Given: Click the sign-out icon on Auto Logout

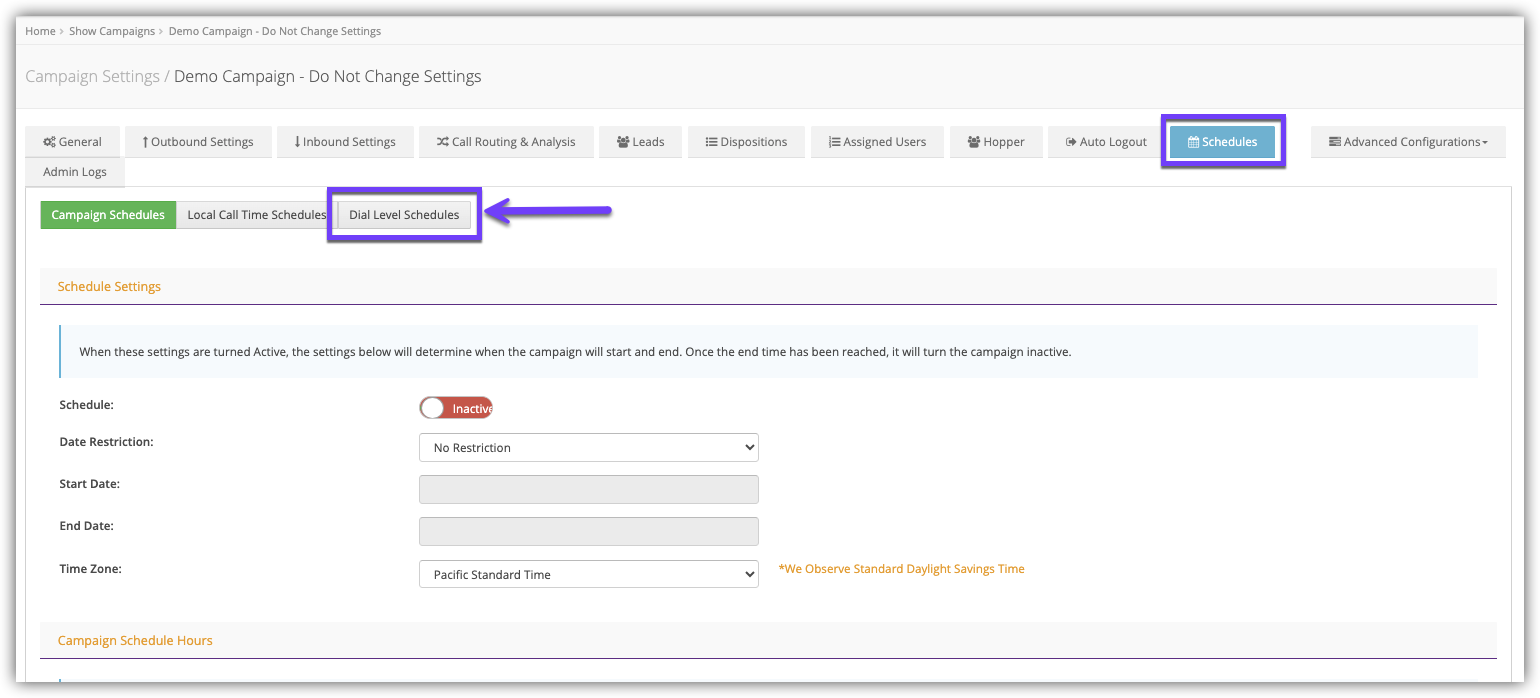Looking at the screenshot, I should click(x=1071, y=142).
